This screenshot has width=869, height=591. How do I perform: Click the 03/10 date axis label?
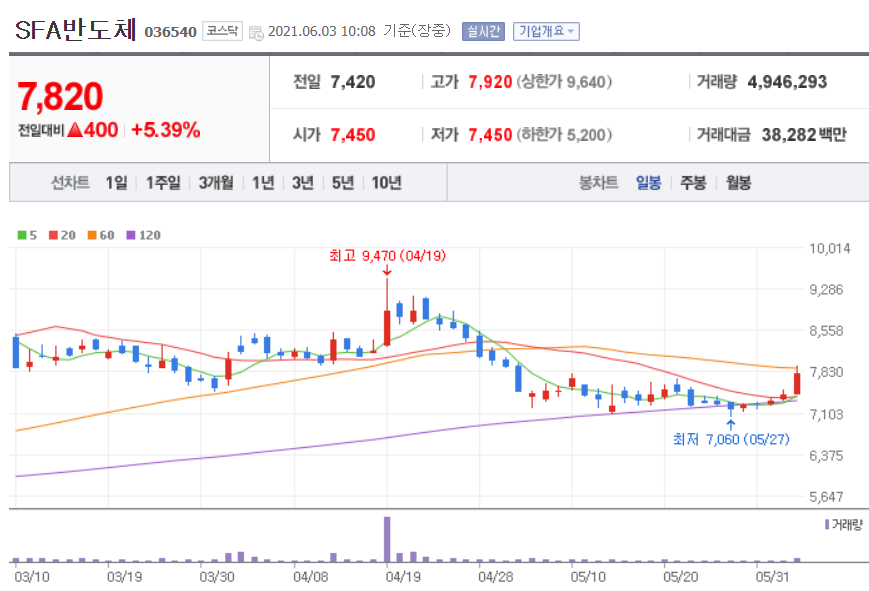(x=32, y=577)
